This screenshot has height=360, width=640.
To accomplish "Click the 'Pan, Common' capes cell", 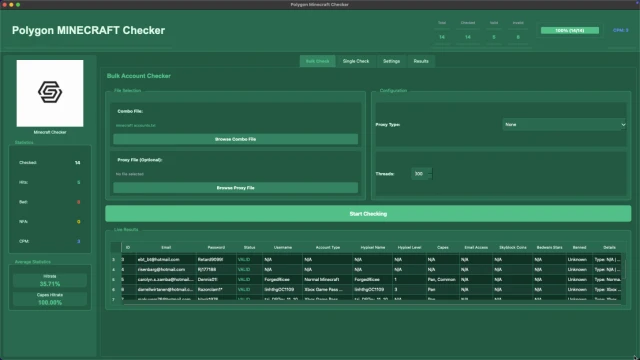I will tap(443, 280).
